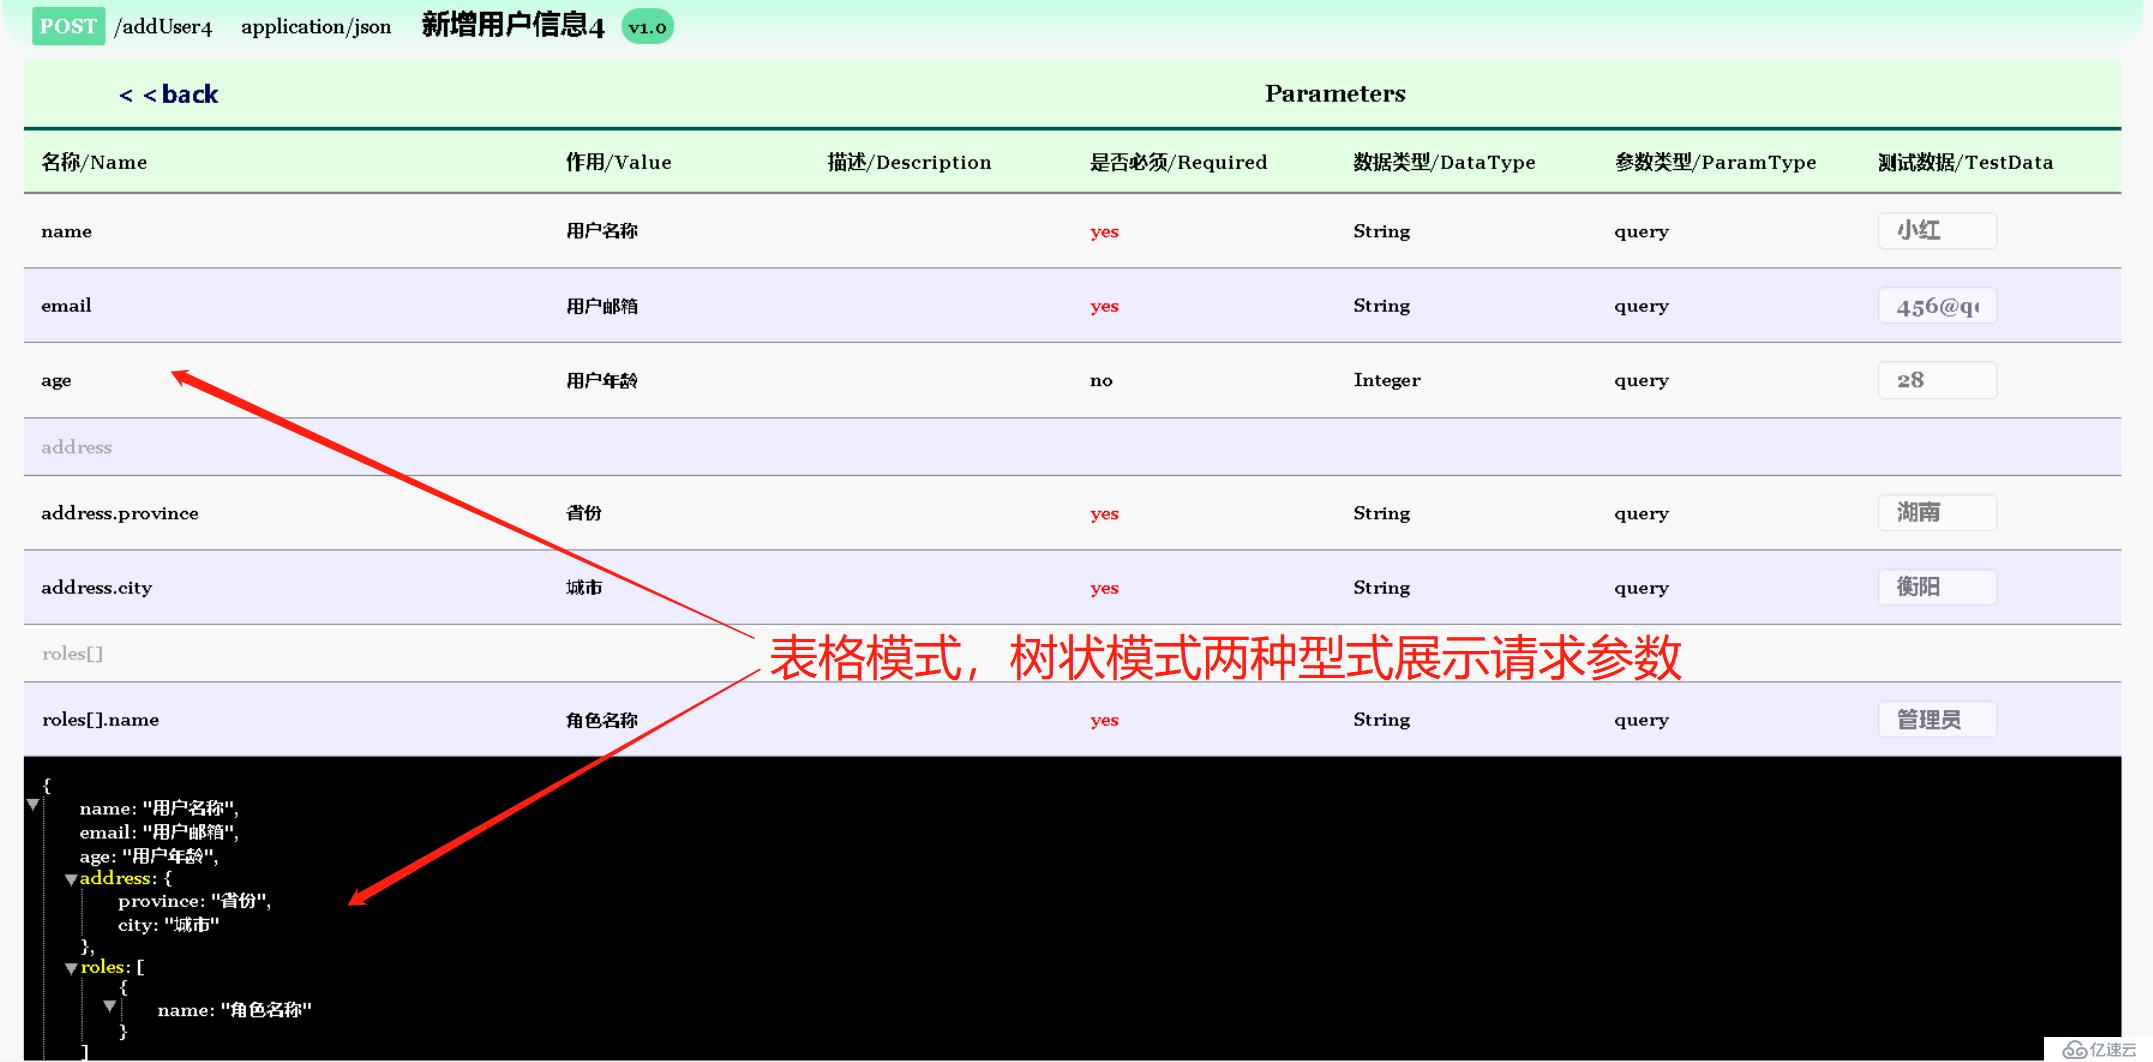2153x1062 pixels.
Task: Click the 新增用户信息4 API title
Action: [513, 25]
